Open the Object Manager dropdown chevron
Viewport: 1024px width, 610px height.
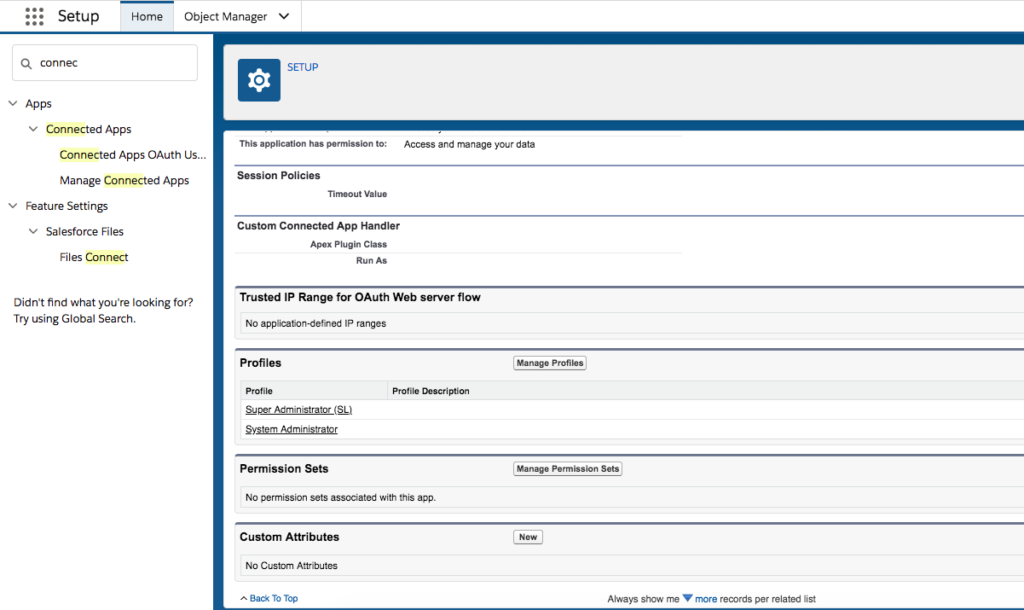[x=283, y=16]
